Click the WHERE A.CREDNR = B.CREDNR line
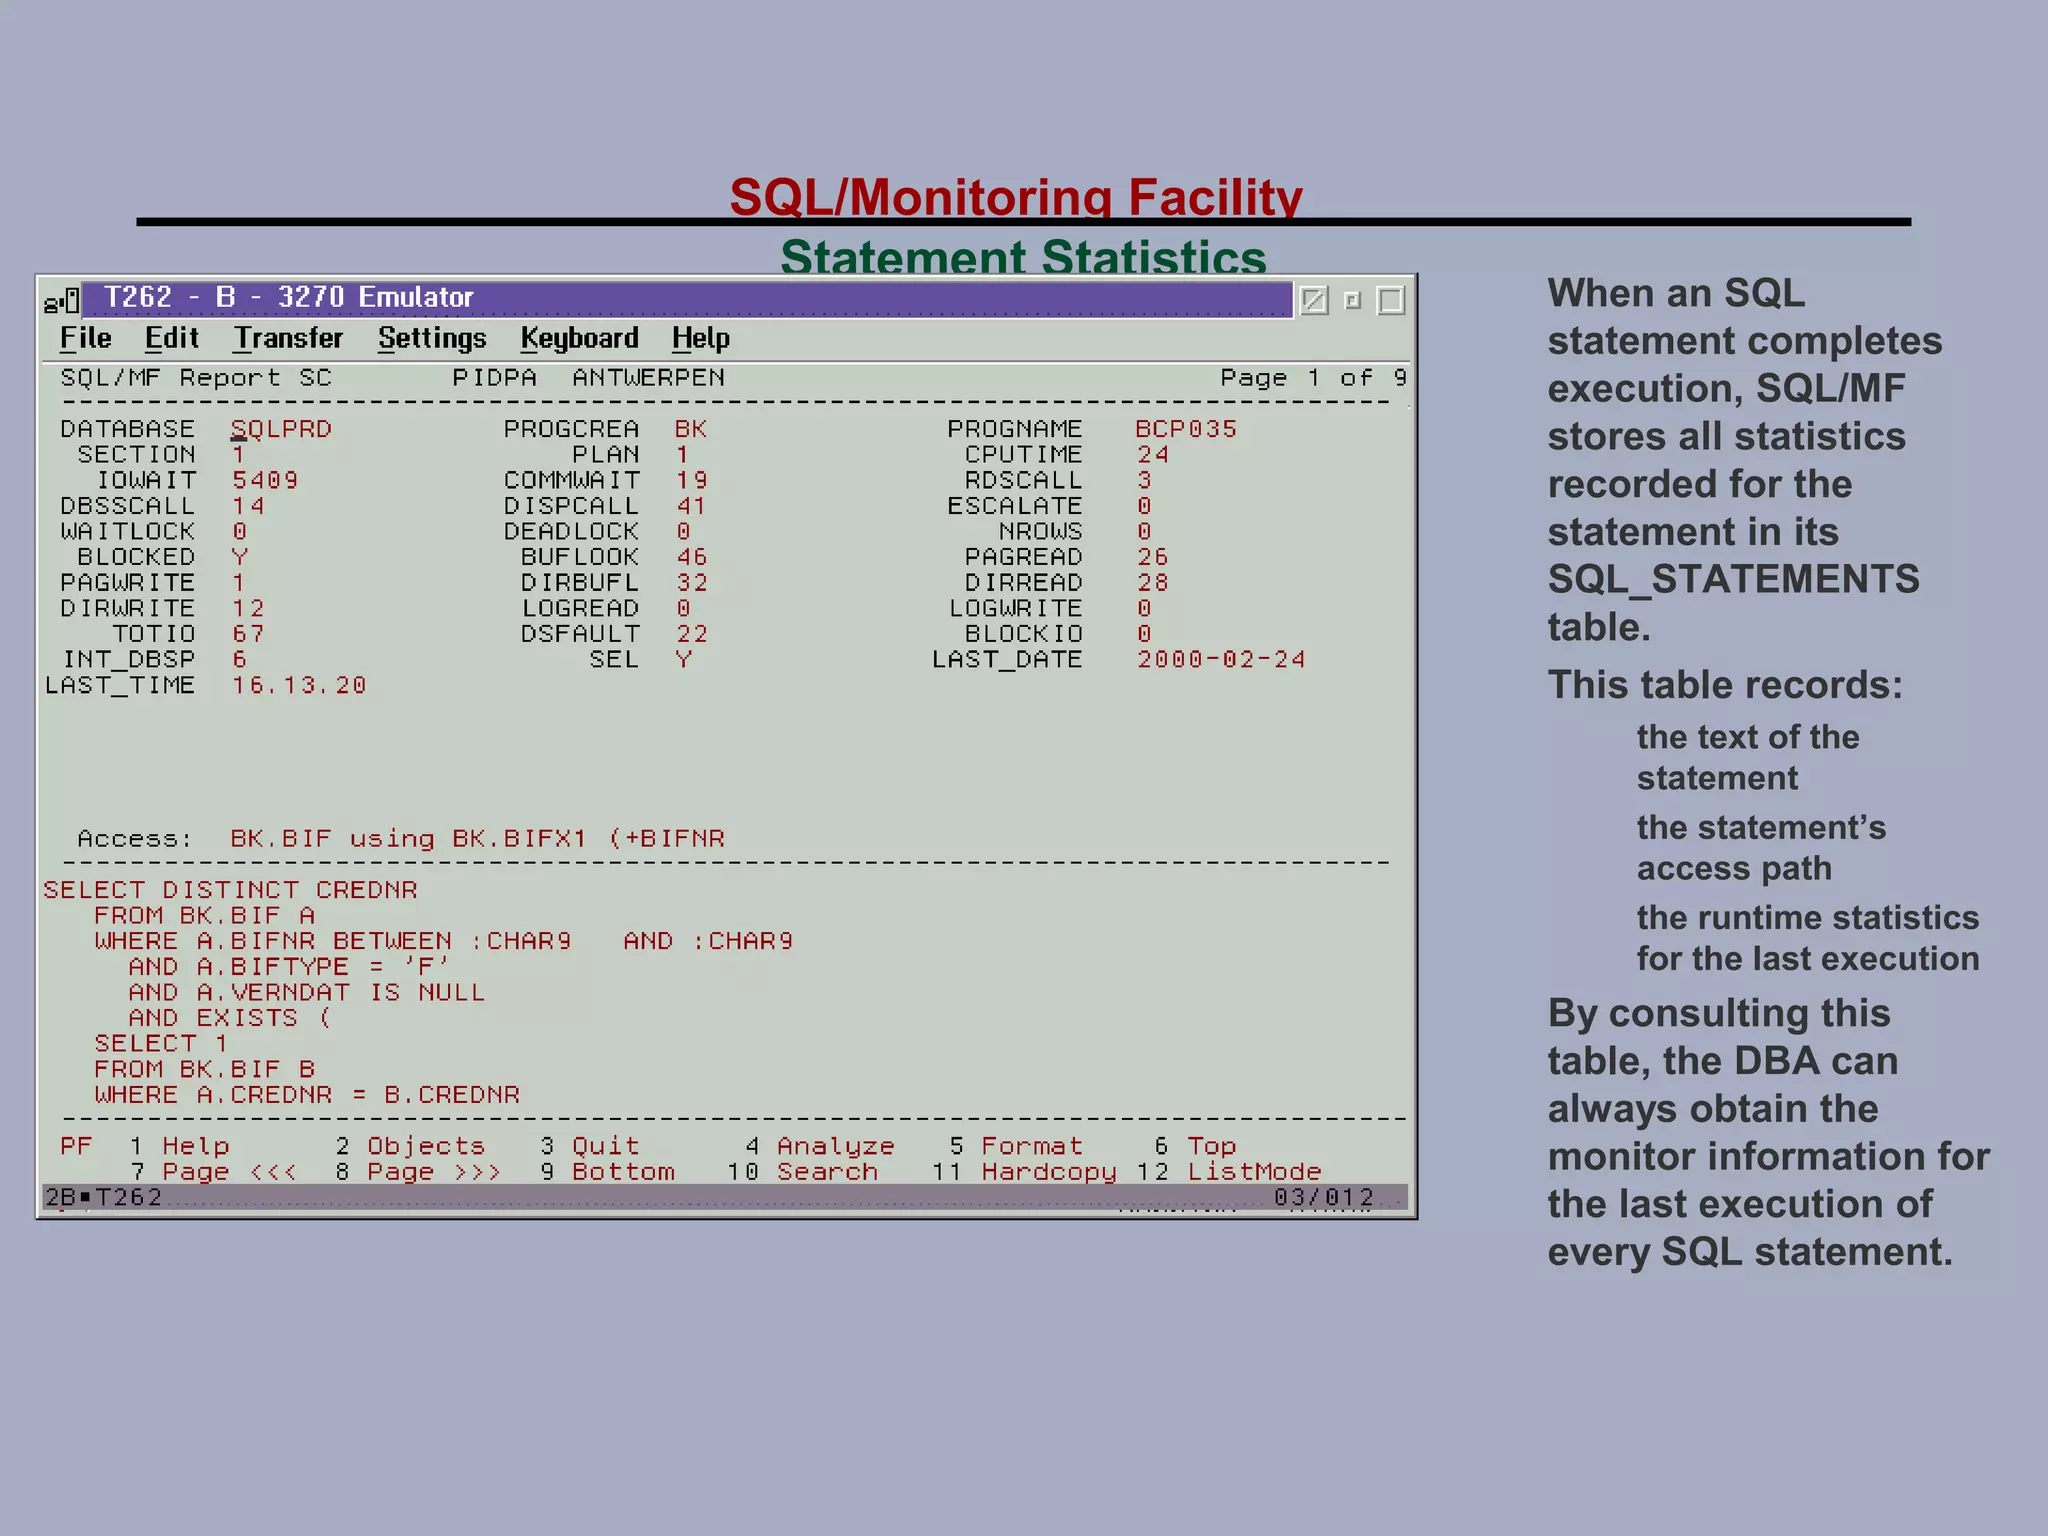Image resolution: width=2048 pixels, height=1536 pixels. [x=307, y=1095]
